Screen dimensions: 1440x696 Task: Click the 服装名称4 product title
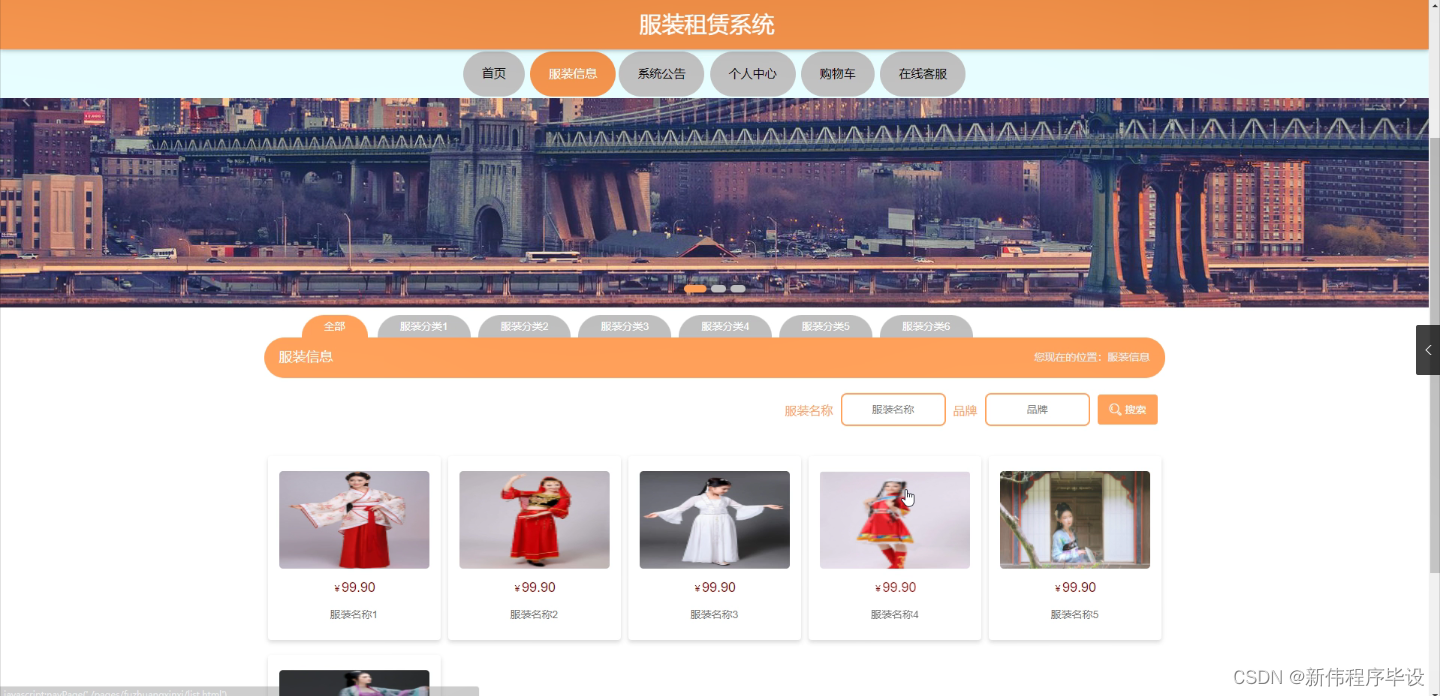point(895,615)
